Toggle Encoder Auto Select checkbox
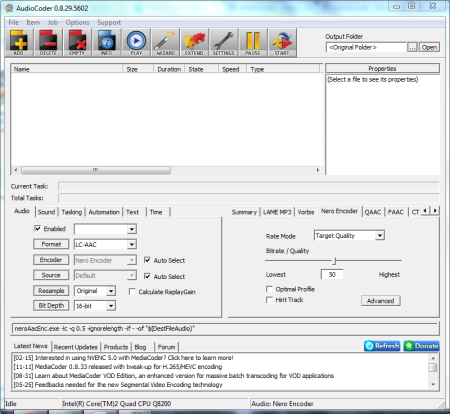450x414 pixels. (147, 260)
